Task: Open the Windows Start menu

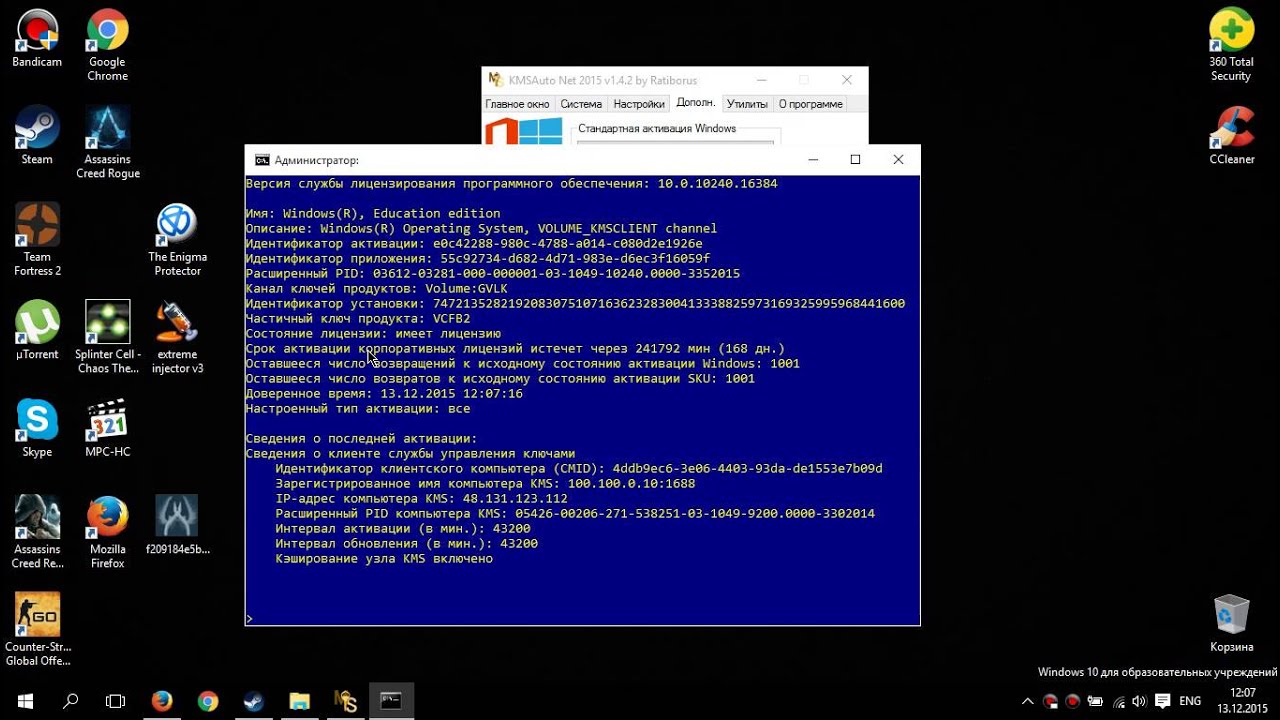Action: 24,701
